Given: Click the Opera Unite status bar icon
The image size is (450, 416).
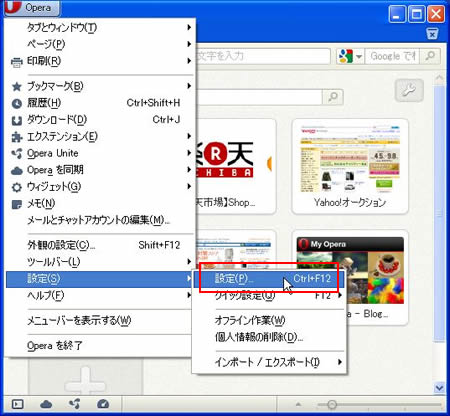Looking at the screenshot, I should coord(74,404).
